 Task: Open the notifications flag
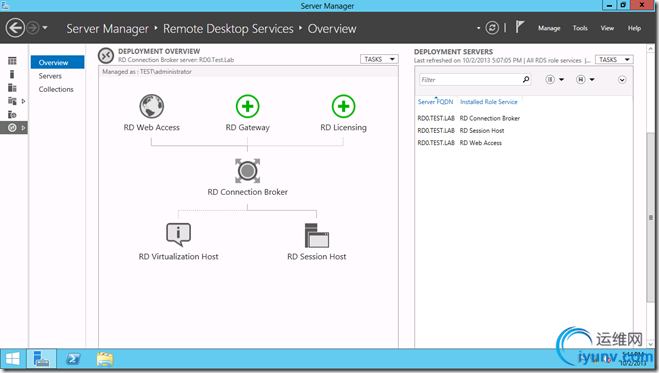[520, 27]
